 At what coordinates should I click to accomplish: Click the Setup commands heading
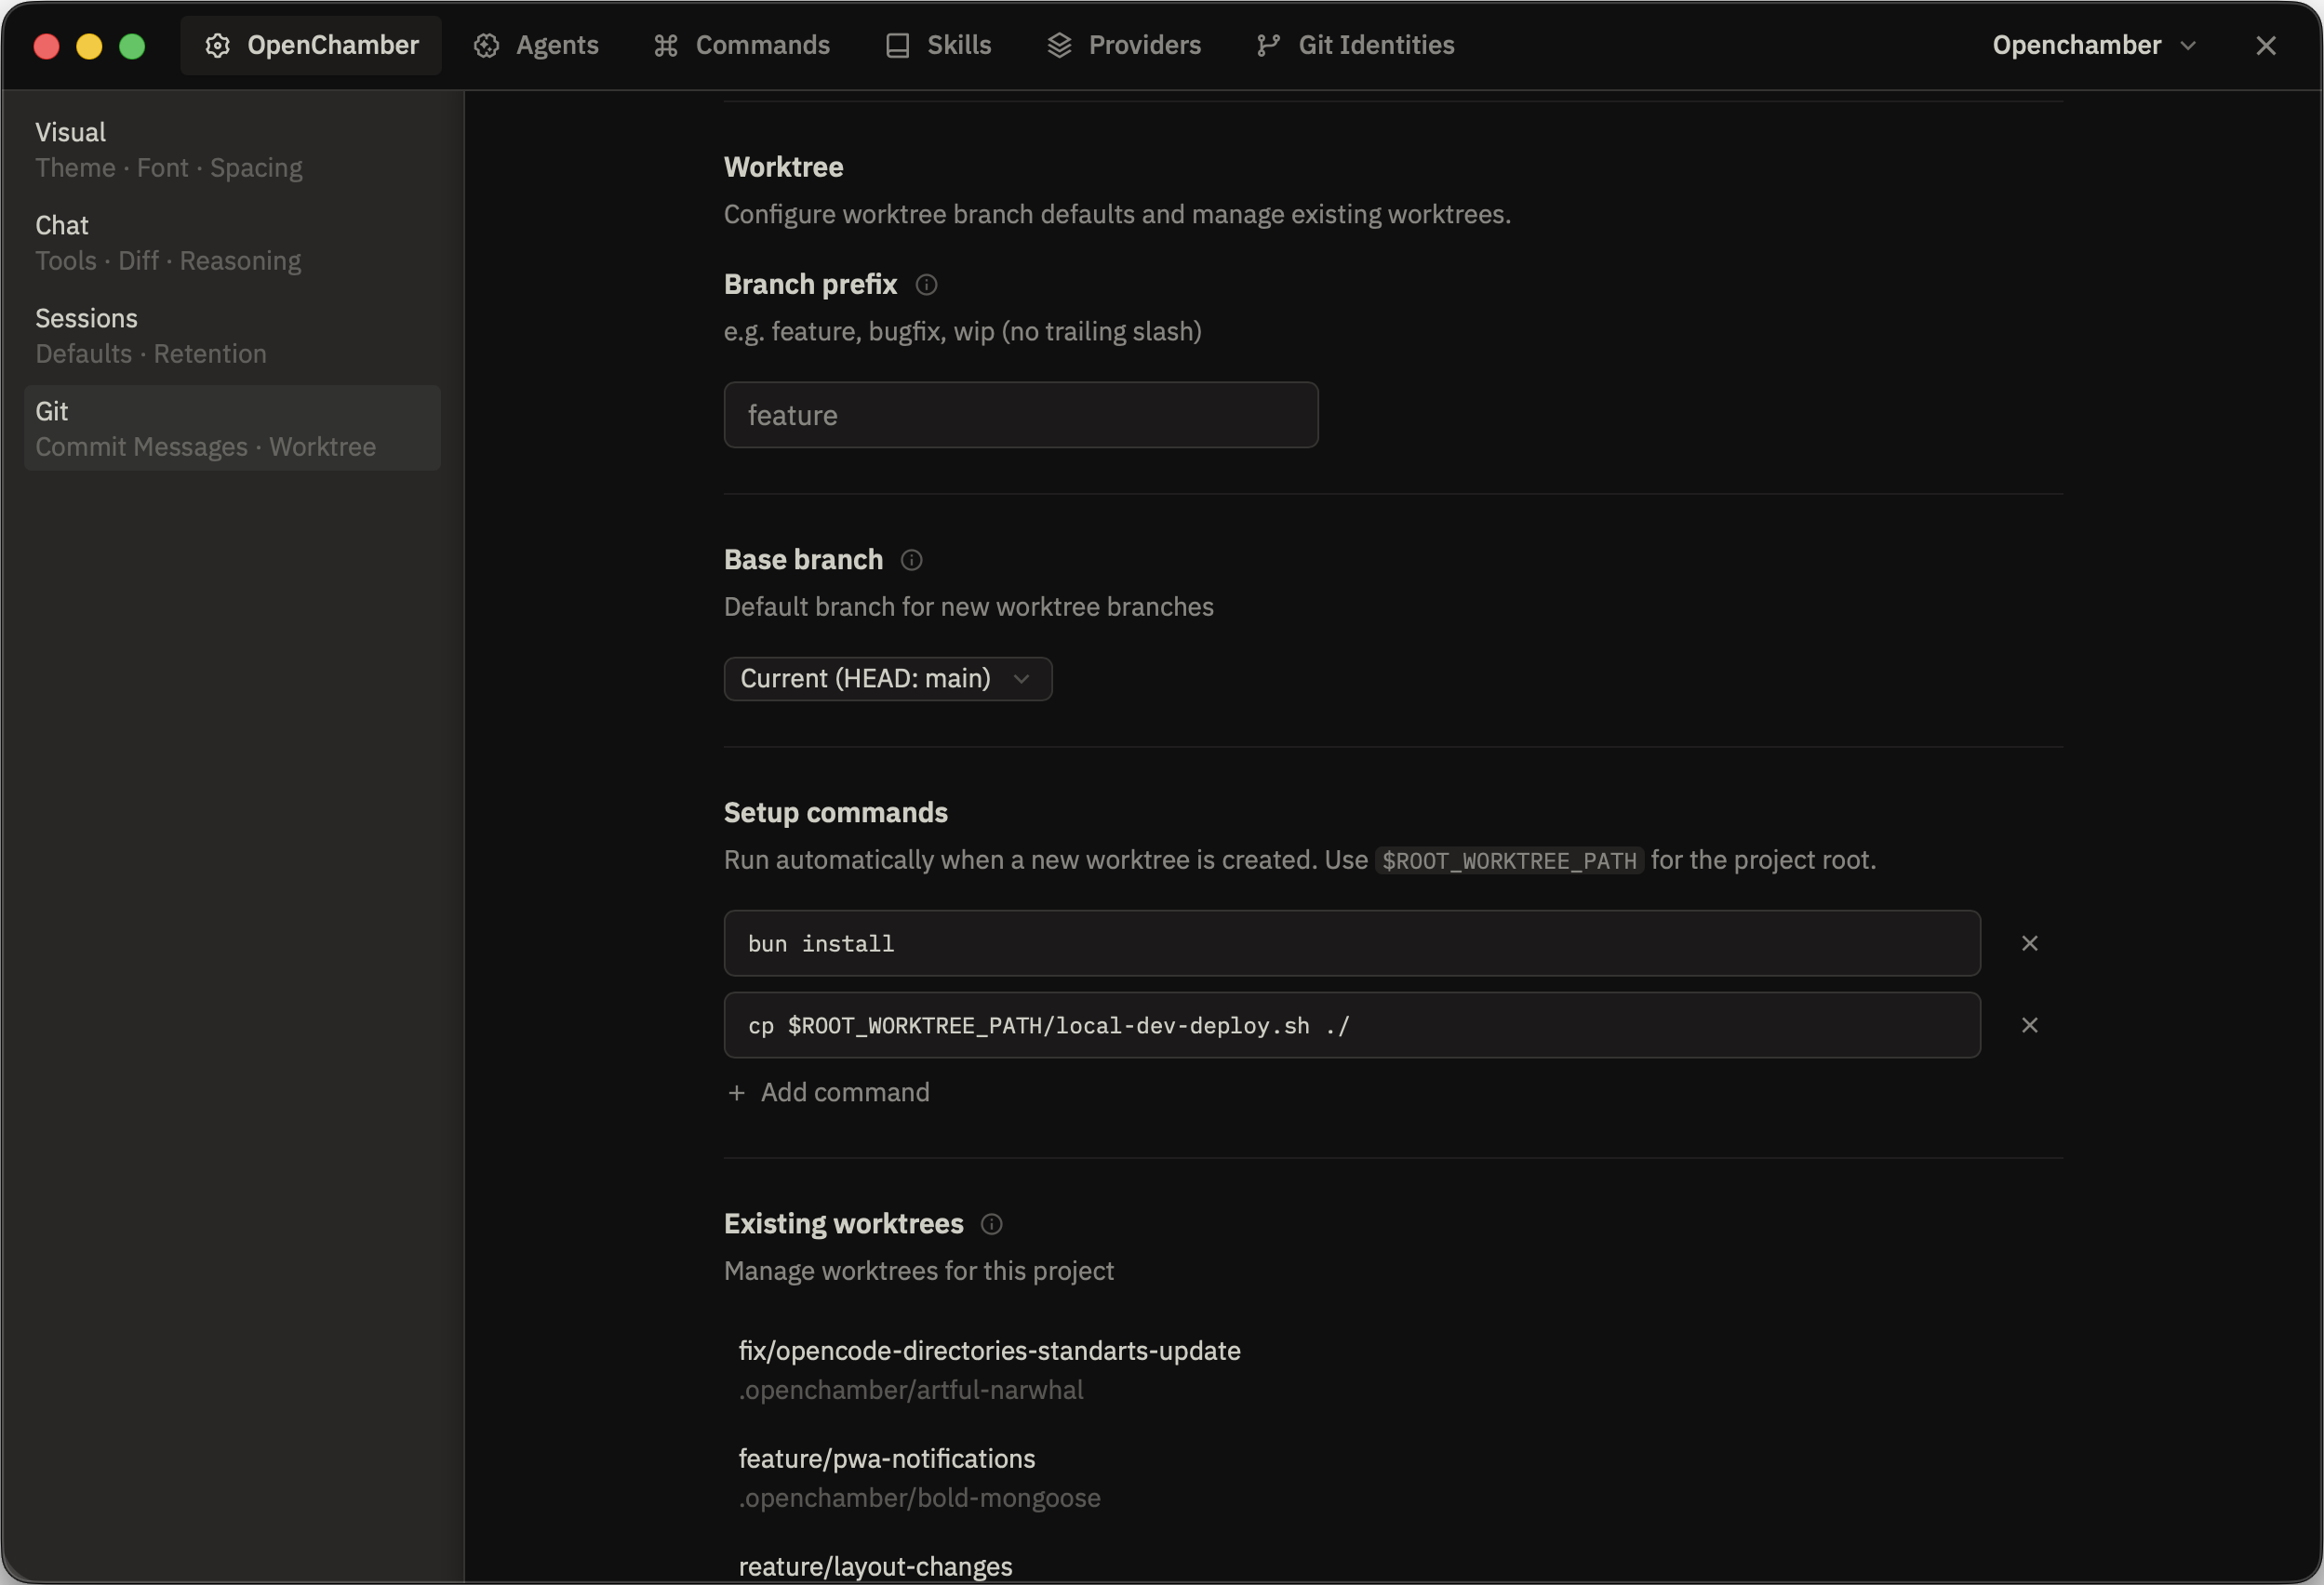coord(836,813)
